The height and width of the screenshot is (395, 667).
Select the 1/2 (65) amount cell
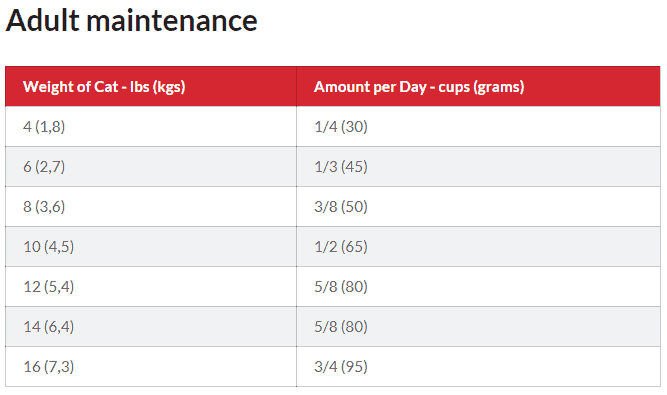pyautogui.click(x=478, y=246)
